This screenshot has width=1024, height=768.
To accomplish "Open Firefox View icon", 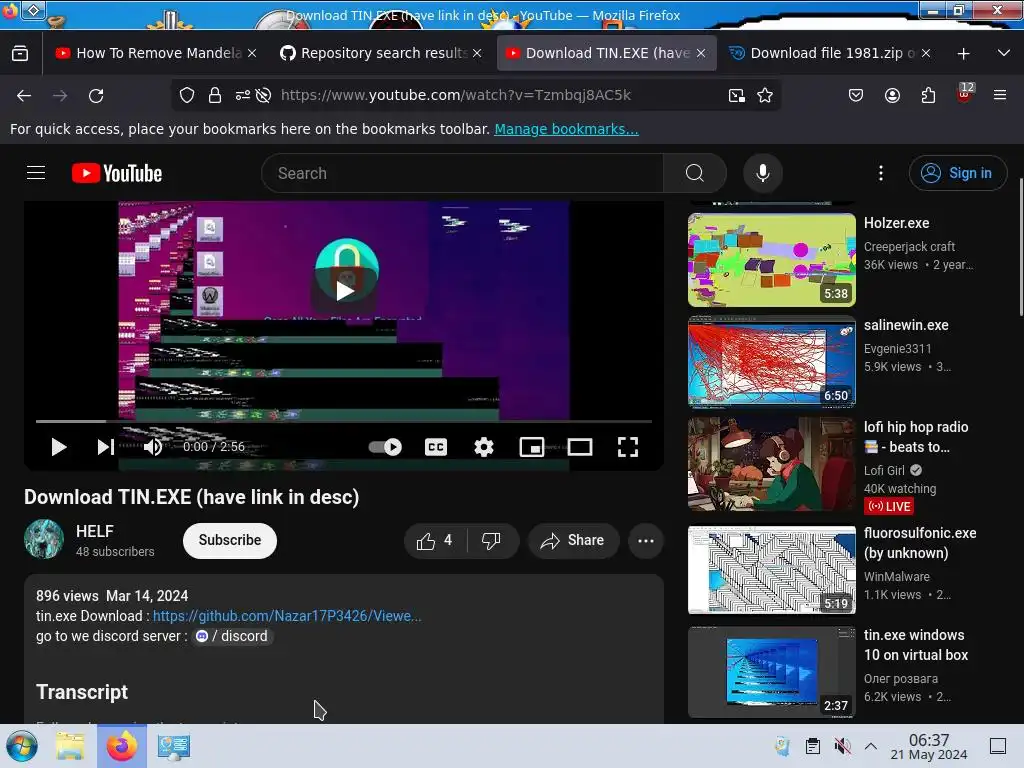I will (20, 54).
